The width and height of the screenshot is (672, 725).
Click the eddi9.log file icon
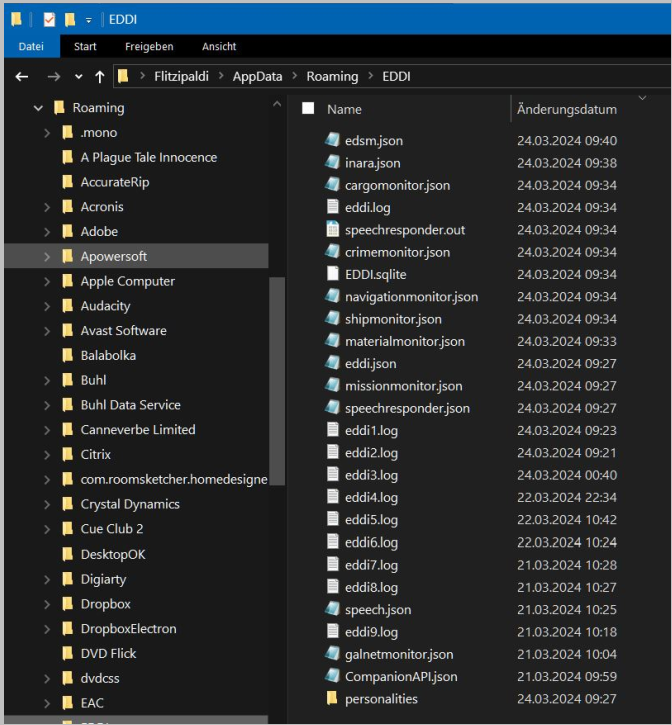333,631
